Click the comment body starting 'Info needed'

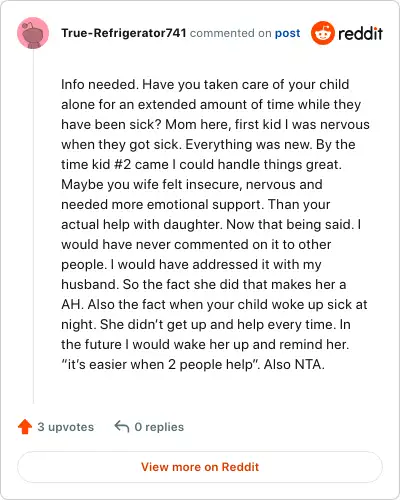coord(215,224)
